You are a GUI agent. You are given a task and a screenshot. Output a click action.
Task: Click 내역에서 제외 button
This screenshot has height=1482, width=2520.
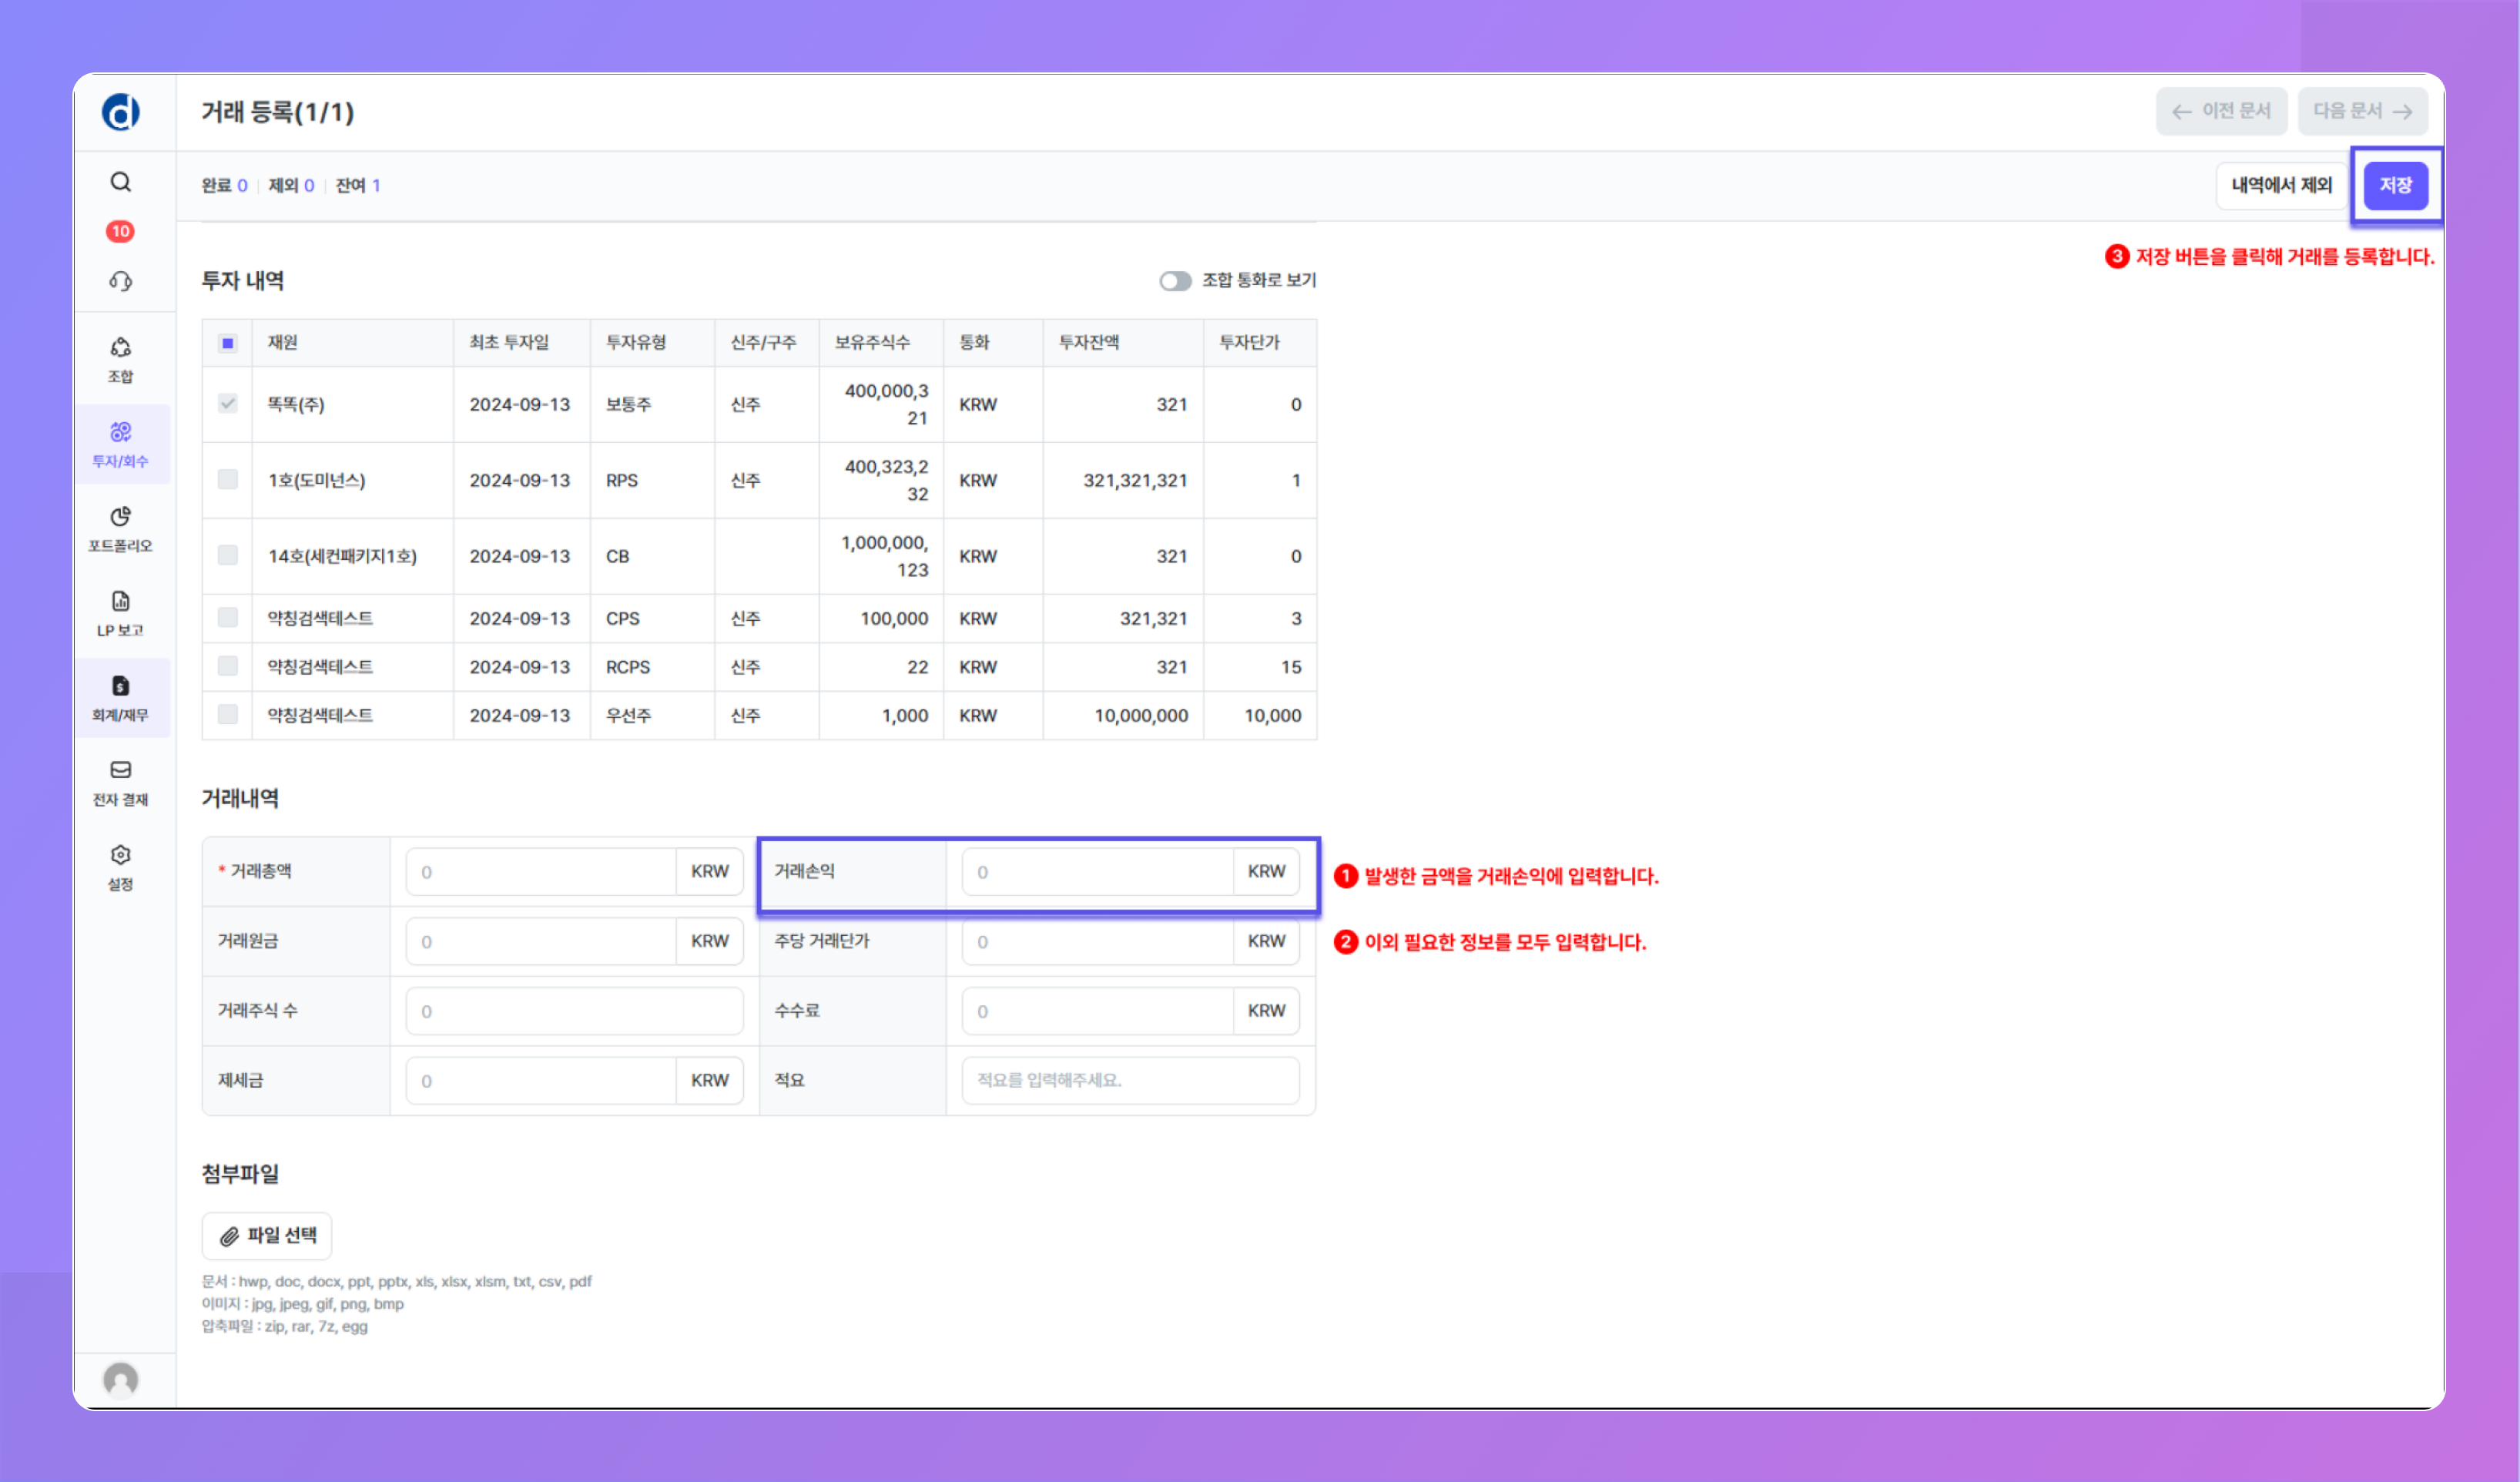coord(2281,185)
